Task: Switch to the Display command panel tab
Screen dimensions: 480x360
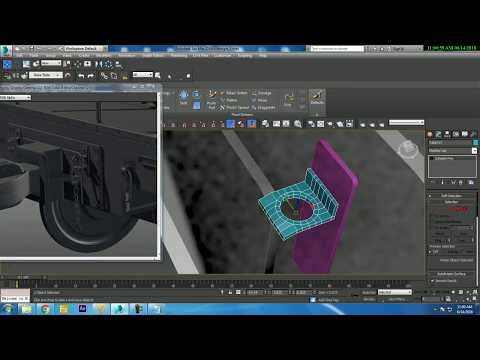Action: [465, 134]
